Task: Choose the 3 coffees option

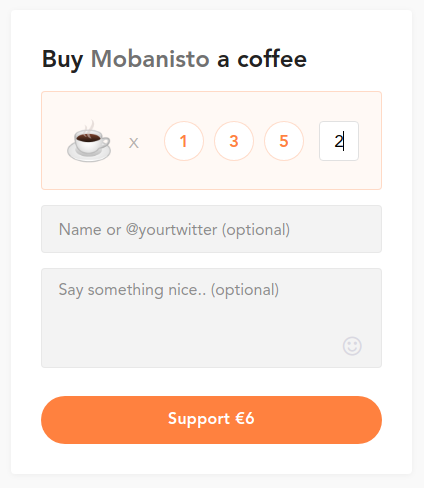Action: 234,141
